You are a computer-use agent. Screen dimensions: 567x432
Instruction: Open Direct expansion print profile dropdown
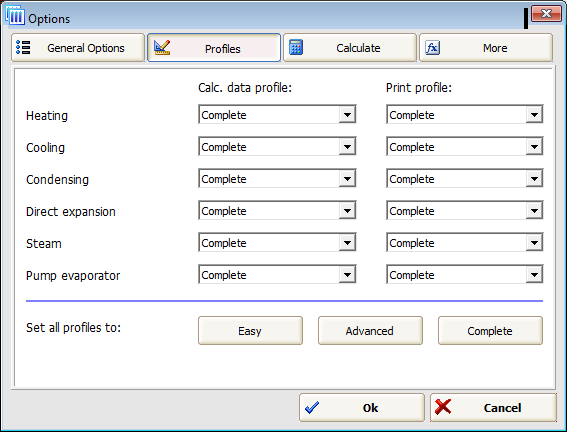coord(464,210)
